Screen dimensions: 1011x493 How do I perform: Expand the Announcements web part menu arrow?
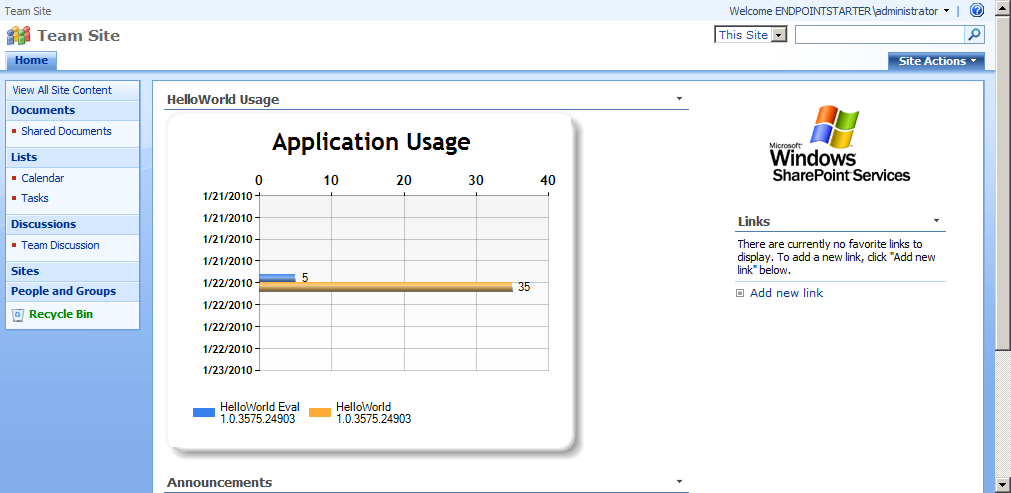679,481
